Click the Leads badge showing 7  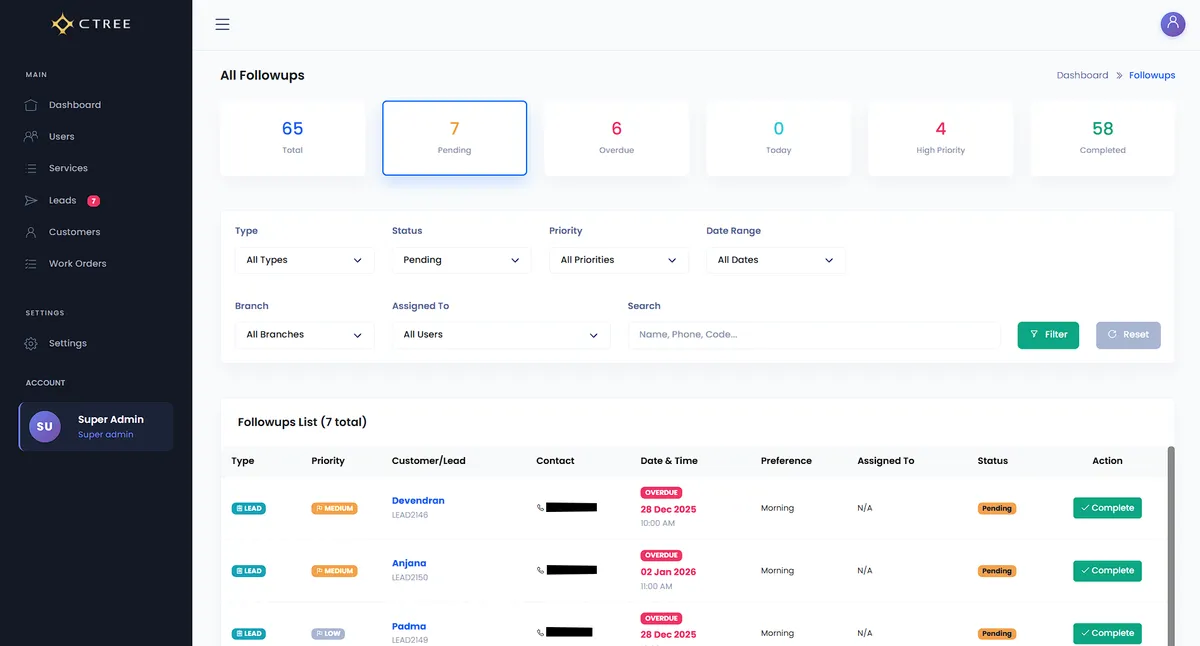point(93,201)
